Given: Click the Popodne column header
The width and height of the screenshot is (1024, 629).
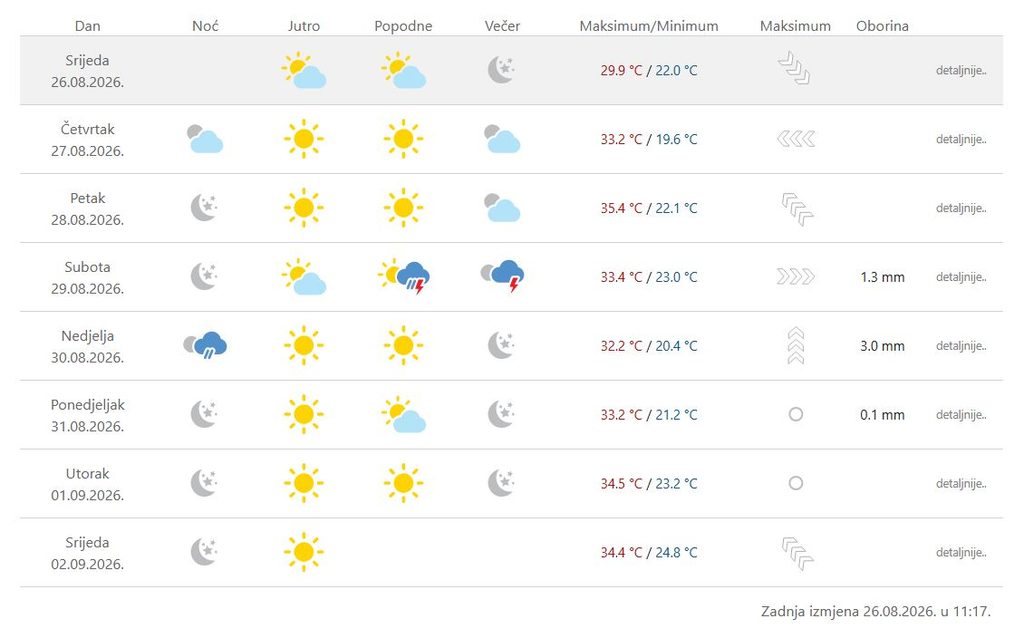Looking at the screenshot, I should point(403,26).
